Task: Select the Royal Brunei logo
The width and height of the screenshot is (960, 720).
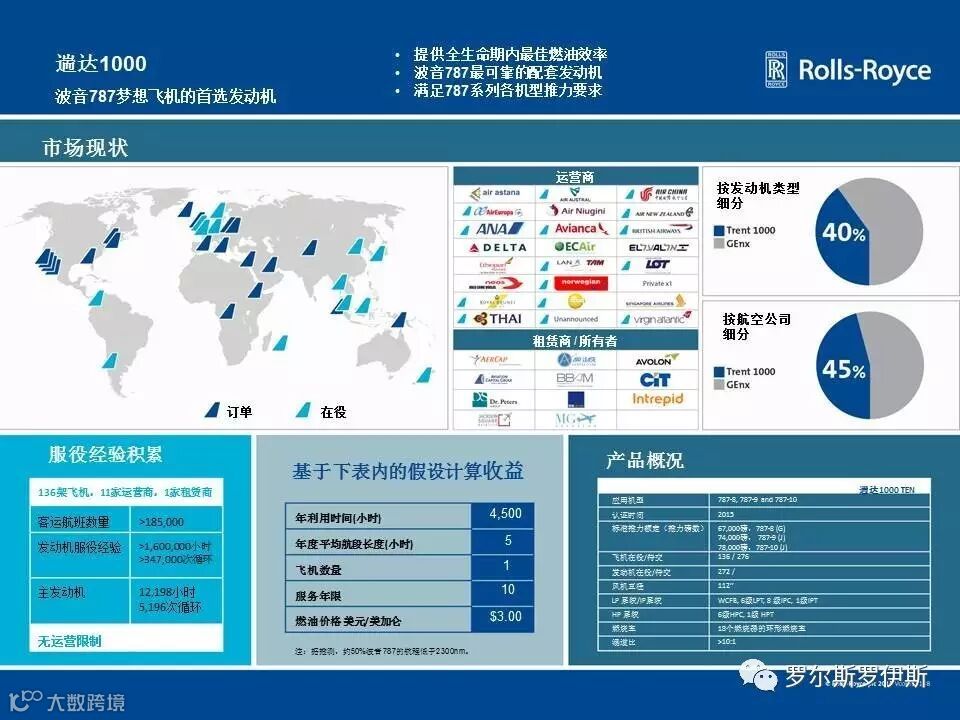Action: click(x=497, y=301)
